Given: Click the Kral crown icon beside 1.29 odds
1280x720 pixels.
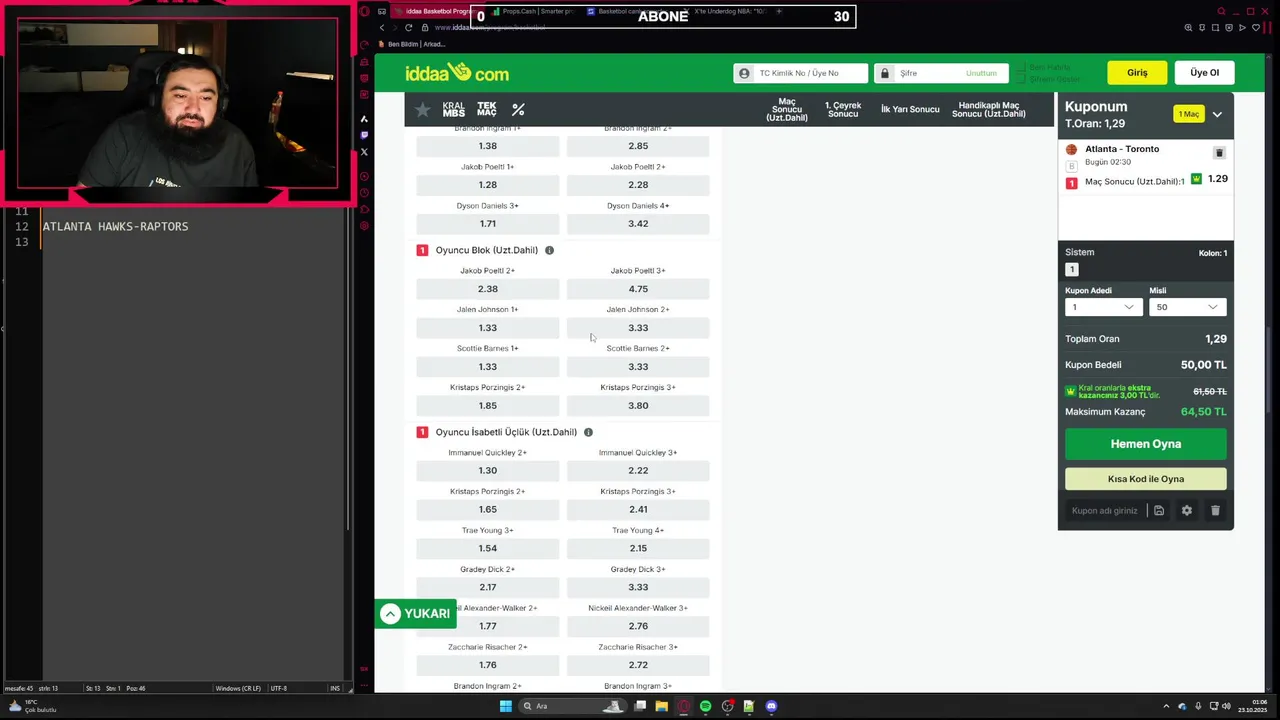Looking at the screenshot, I should click(x=1196, y=179).
